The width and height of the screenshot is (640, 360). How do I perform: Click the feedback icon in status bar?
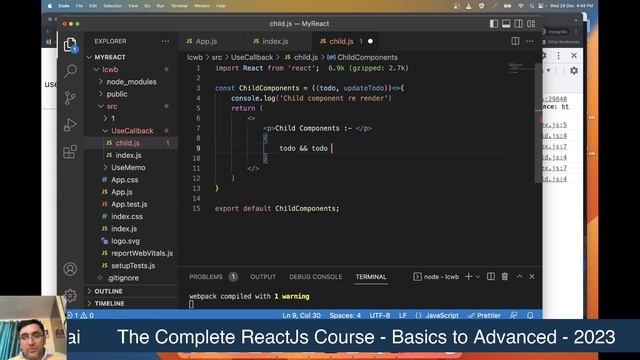coord(514,315)
